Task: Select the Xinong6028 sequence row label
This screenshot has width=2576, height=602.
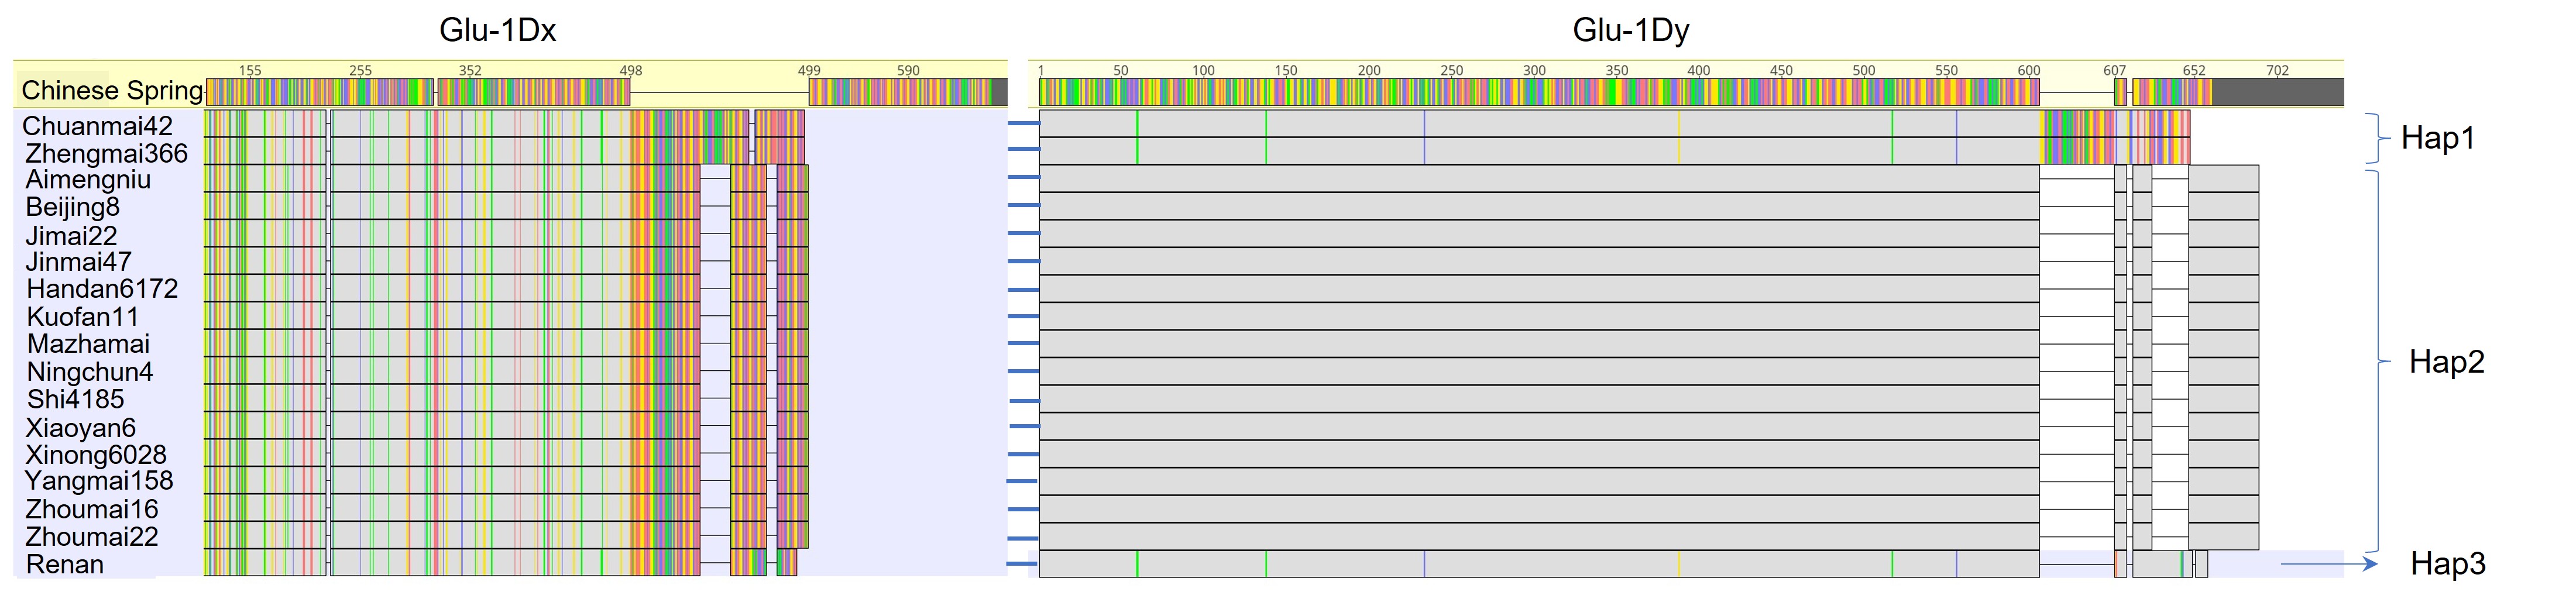Action: click(96, 455)
